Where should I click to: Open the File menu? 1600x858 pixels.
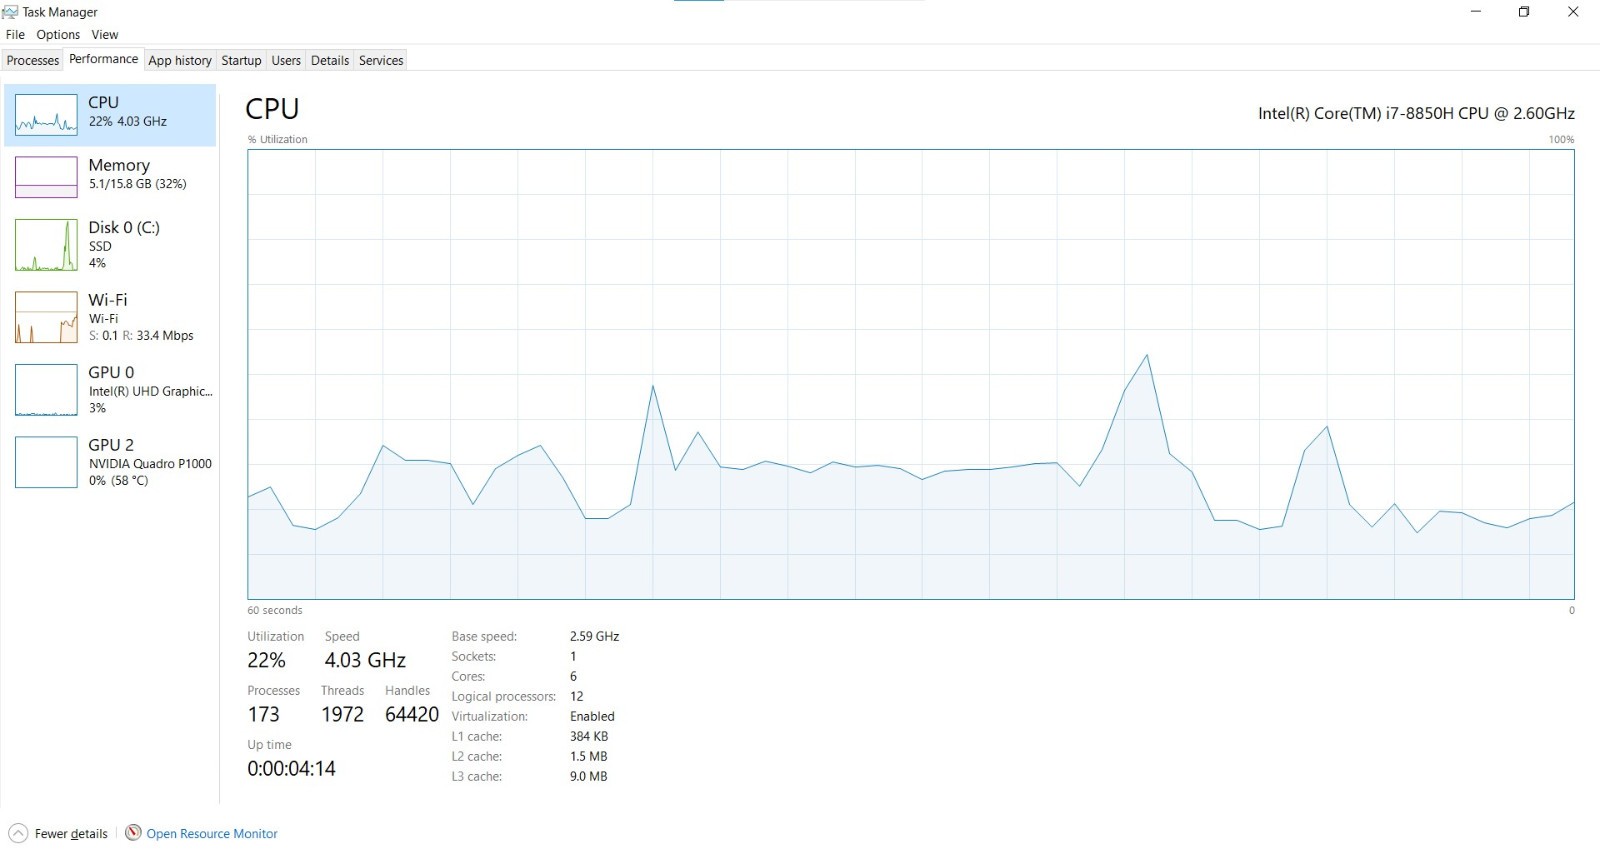coord(15,34)
